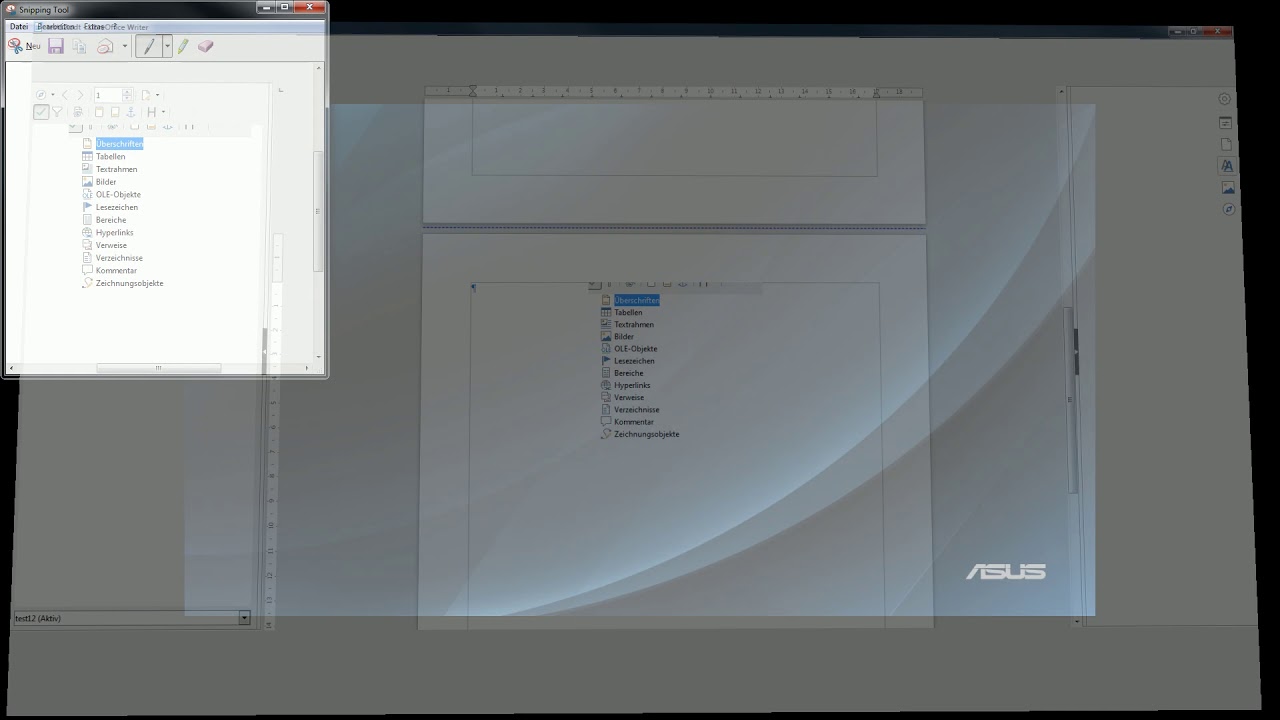Click Zeichnungsobjekte in the Writer document
The image size is (1280, 720).
[x=647, y=434]
